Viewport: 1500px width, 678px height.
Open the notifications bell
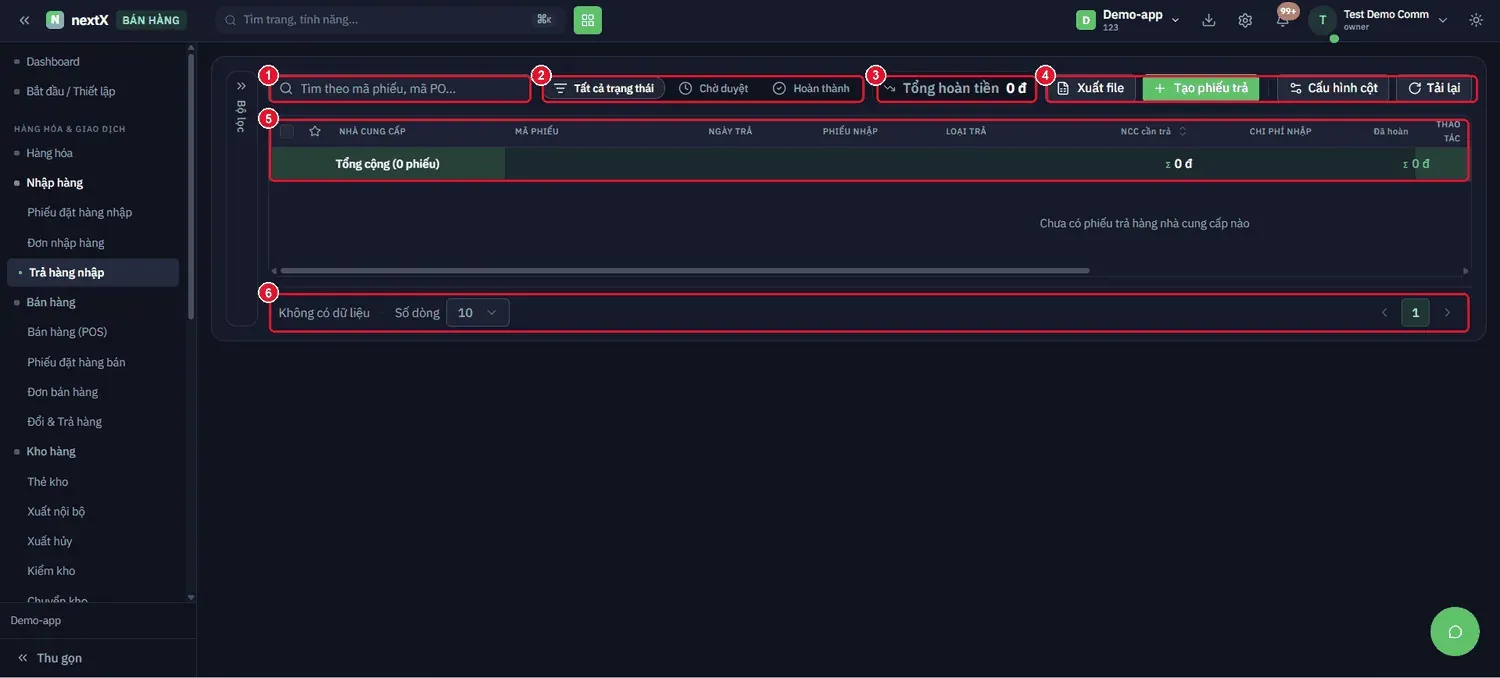[x=1283, y=20]
